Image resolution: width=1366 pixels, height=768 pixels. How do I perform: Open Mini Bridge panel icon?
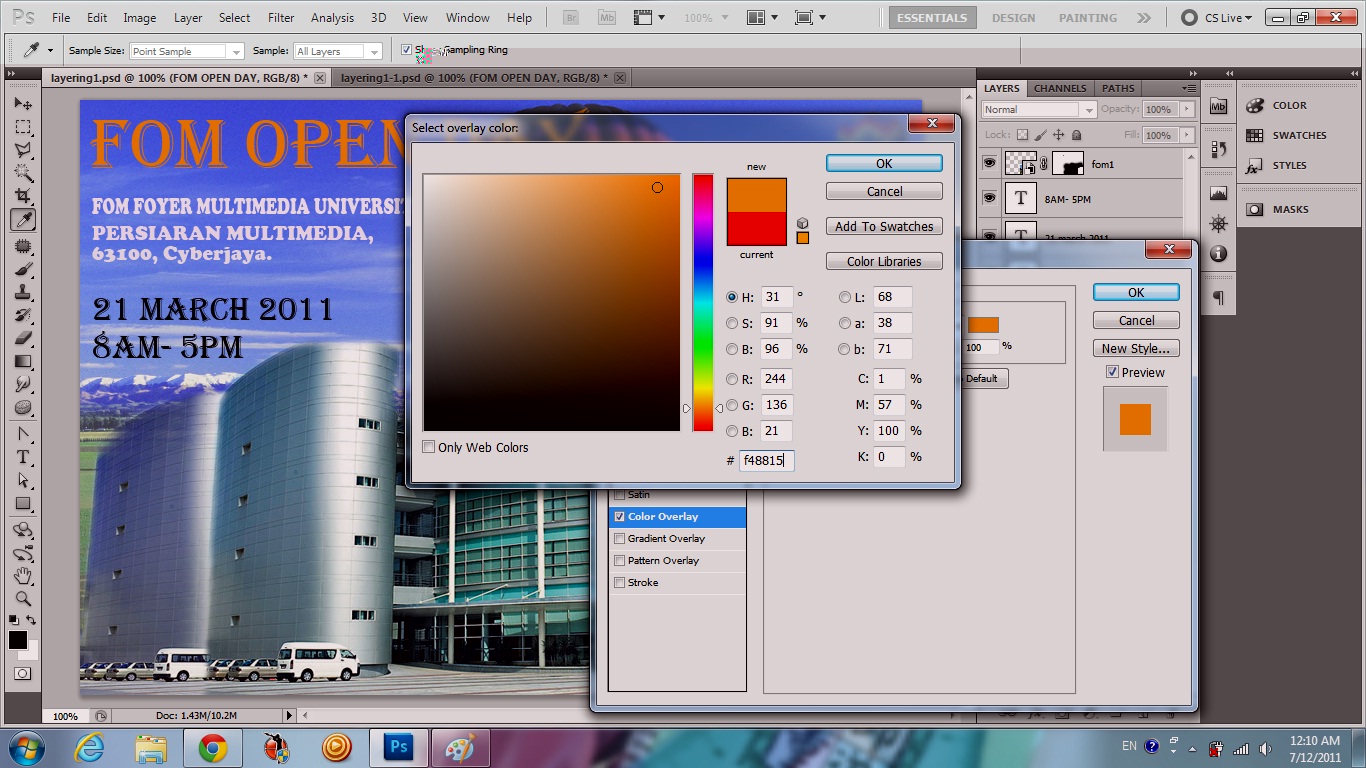click(1218, 107)
